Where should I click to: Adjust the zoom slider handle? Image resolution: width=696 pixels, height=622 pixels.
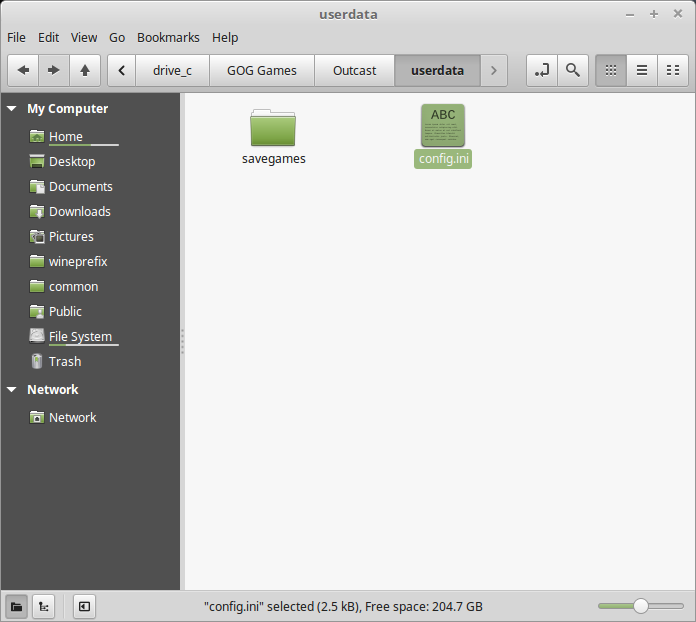click(641, 606)
